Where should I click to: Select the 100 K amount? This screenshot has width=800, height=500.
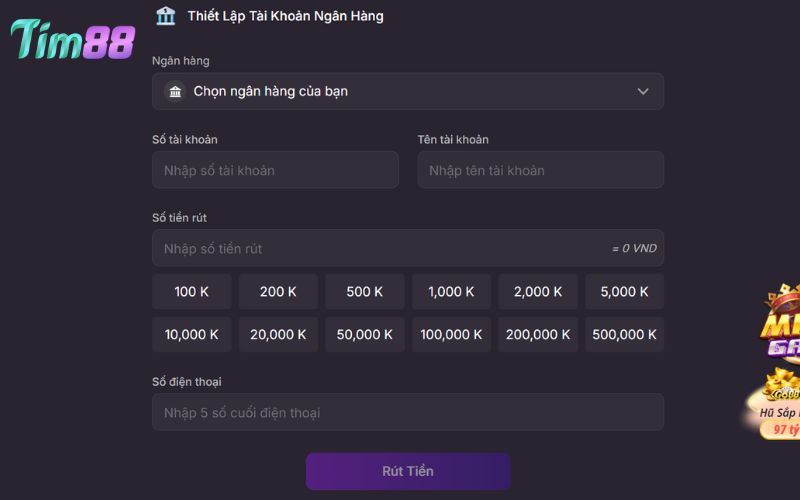coord(192,292)
